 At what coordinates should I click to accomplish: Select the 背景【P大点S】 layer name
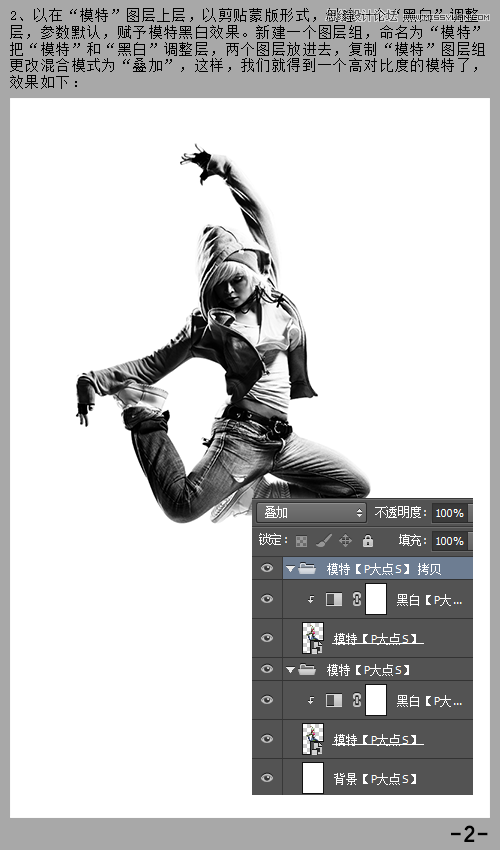coord(375,779)
